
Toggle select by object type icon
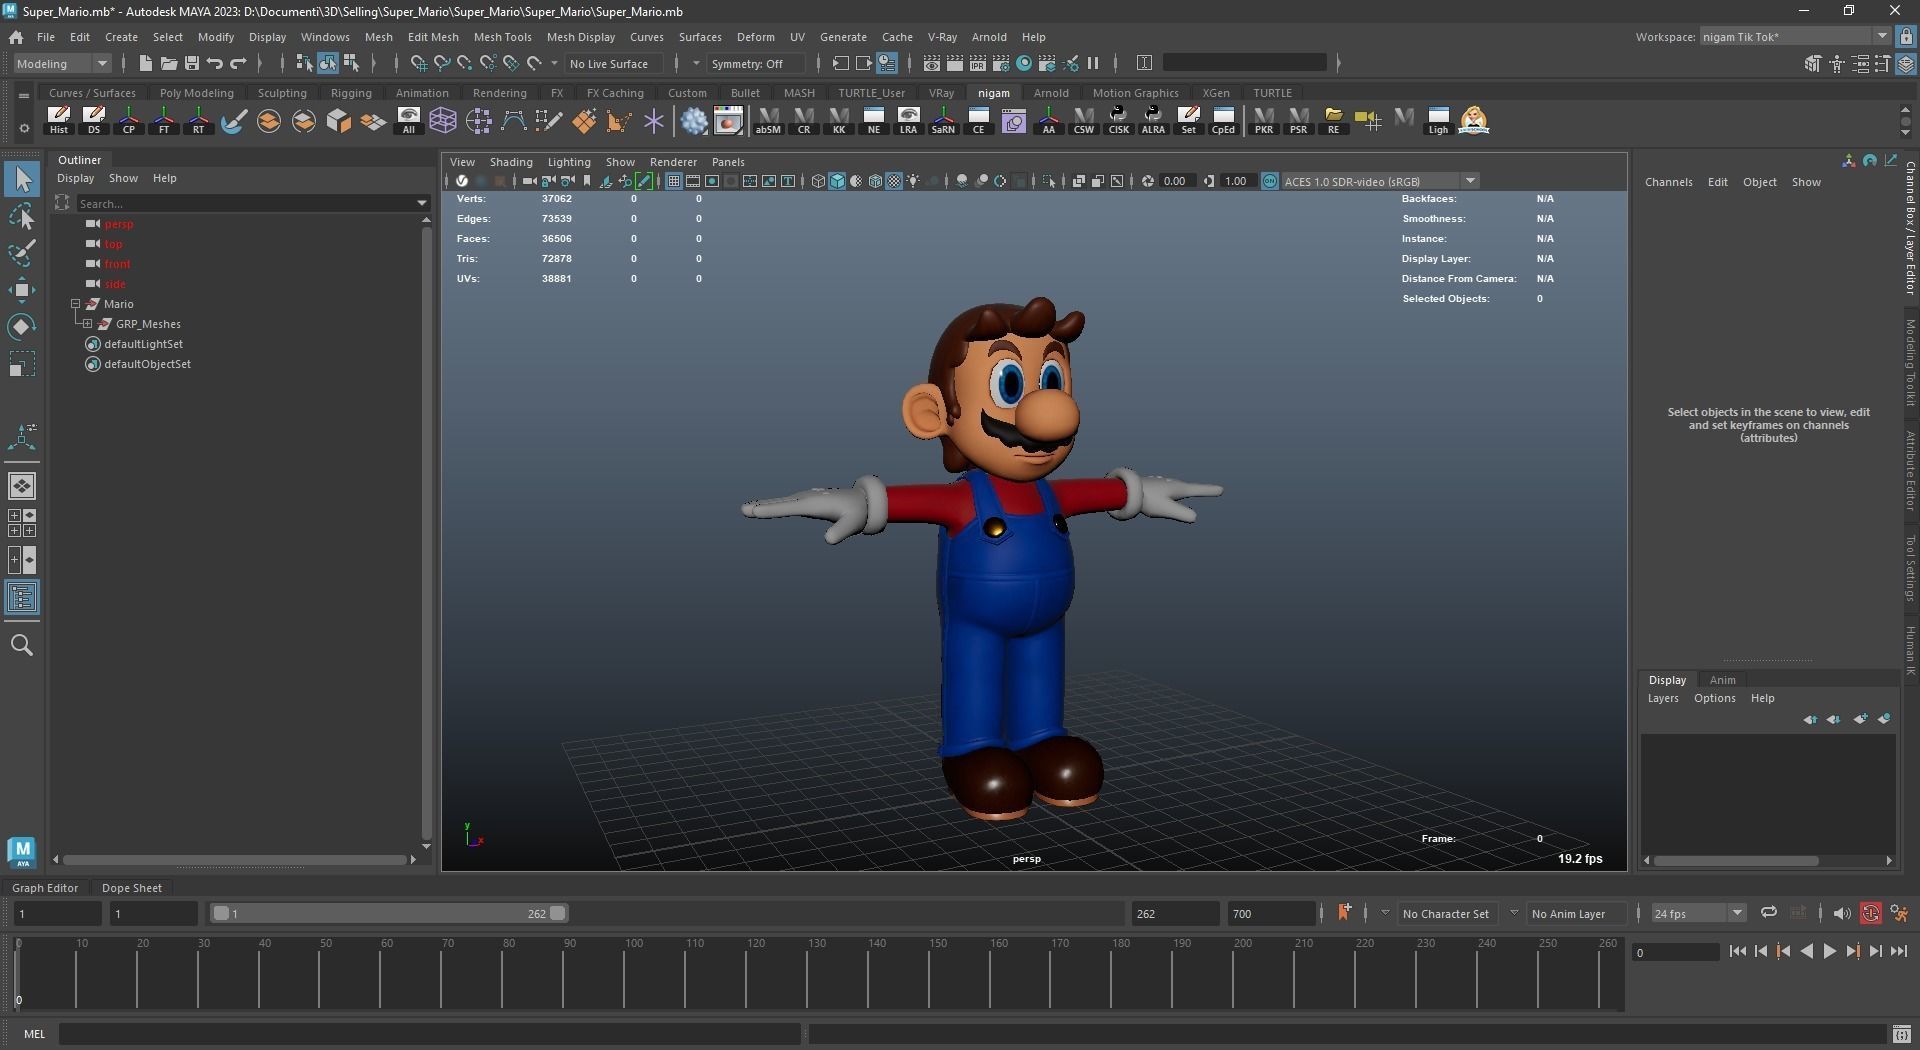[327, 63]
